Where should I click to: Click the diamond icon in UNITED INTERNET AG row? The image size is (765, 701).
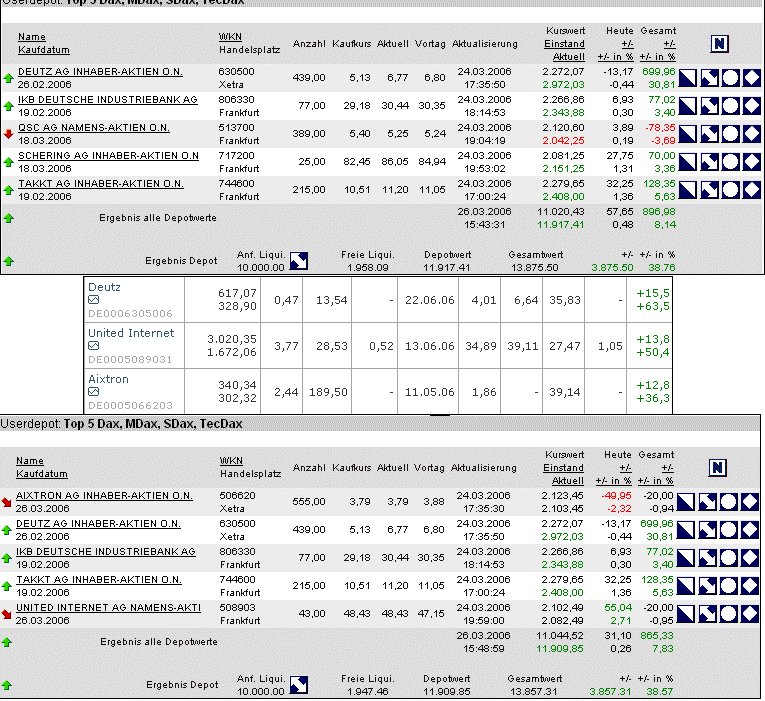tap(750, 614)
